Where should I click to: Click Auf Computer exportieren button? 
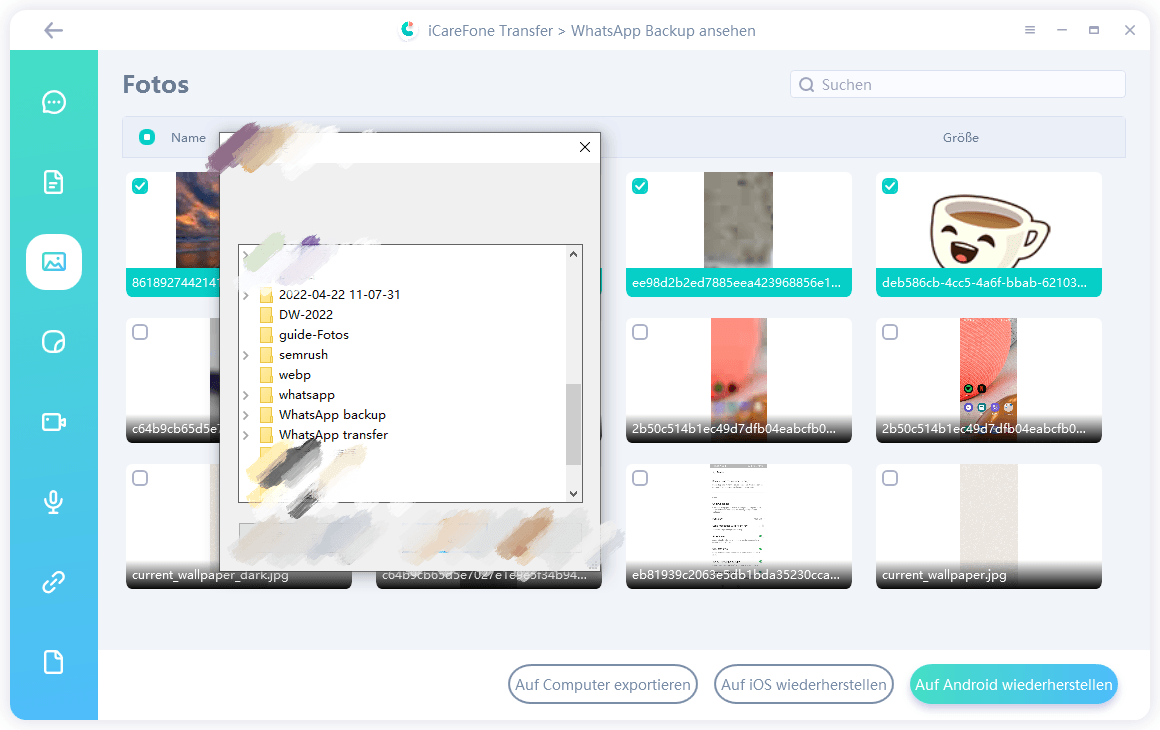pyautogui.click(x=602, y=684)
